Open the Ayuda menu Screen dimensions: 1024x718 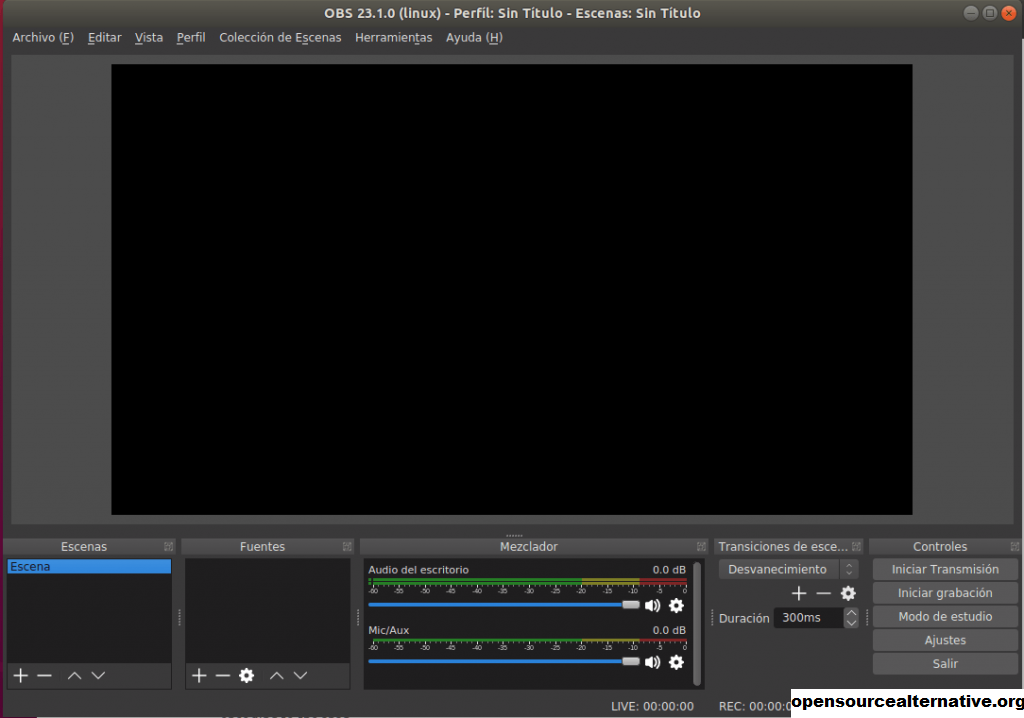474,38
